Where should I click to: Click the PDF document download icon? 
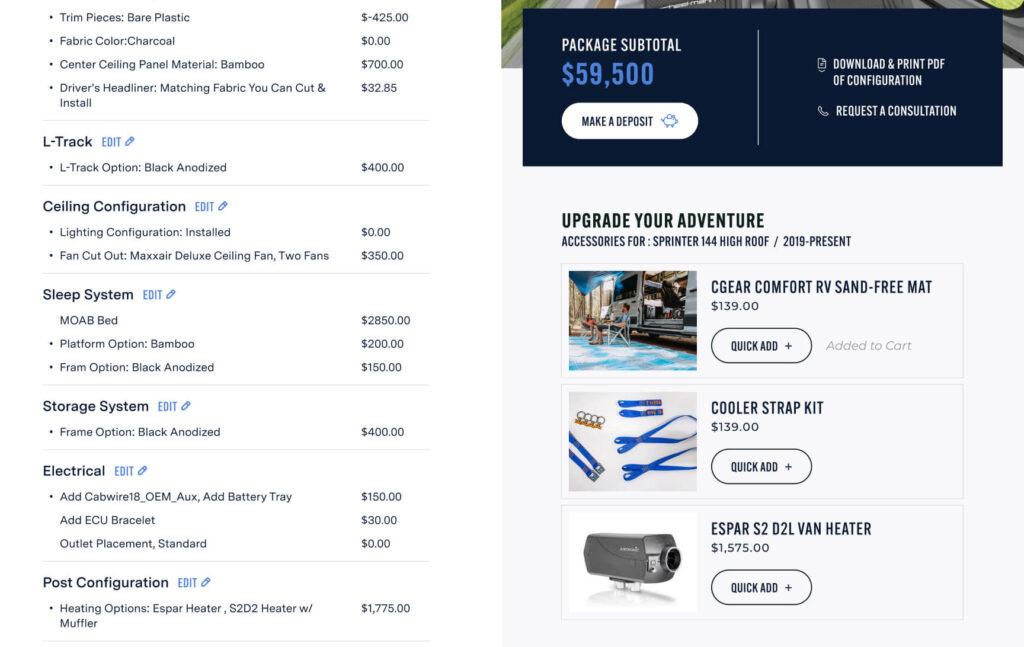[x=822, y=64]
